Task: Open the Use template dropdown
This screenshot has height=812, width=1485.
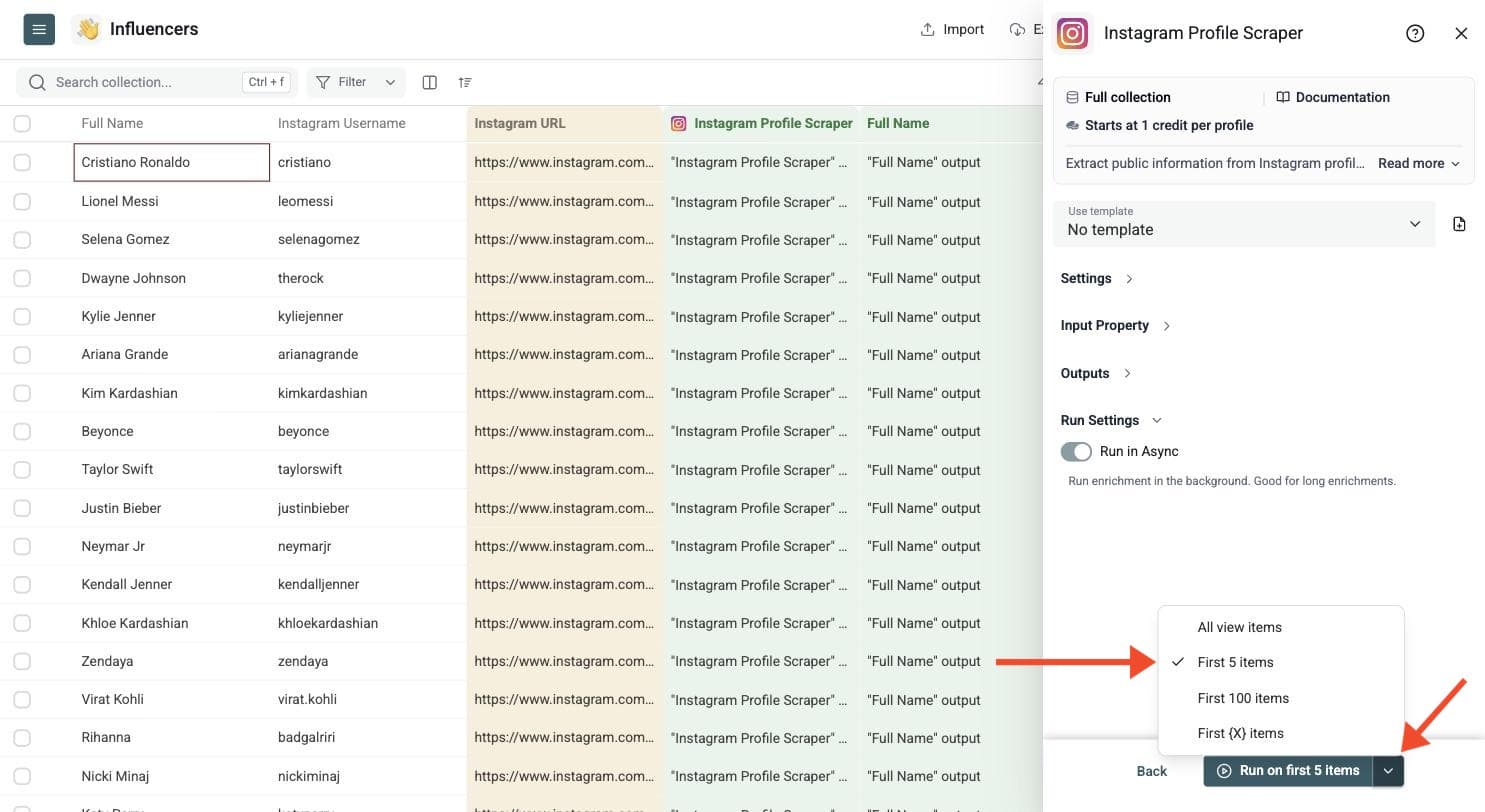Action: point(1244,222)
